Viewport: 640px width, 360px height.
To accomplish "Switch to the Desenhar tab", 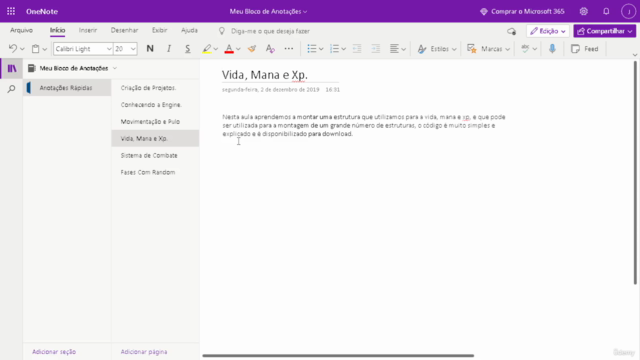I will point(124,30).
